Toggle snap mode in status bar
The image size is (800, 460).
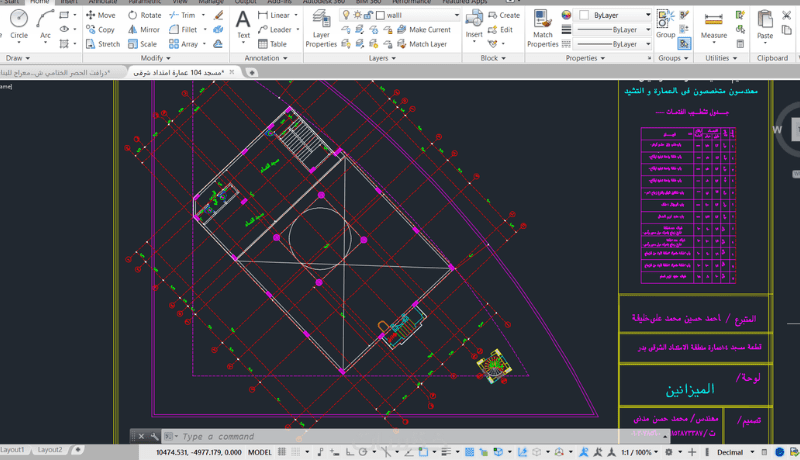(x=295, y=452)
